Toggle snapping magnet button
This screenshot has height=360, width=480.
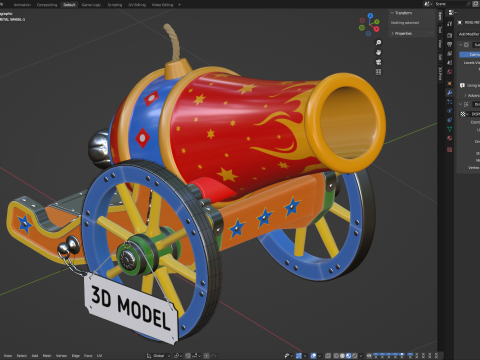pyautogui.click(x=188, y=356)
